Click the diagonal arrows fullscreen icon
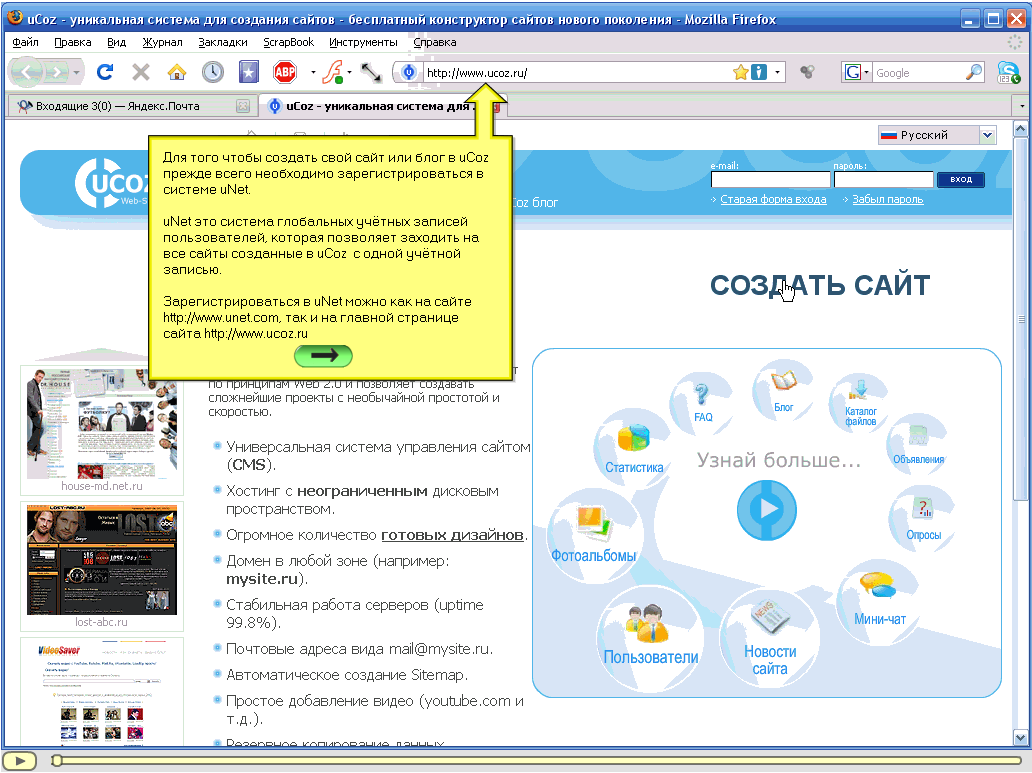 tap(371, 72)
